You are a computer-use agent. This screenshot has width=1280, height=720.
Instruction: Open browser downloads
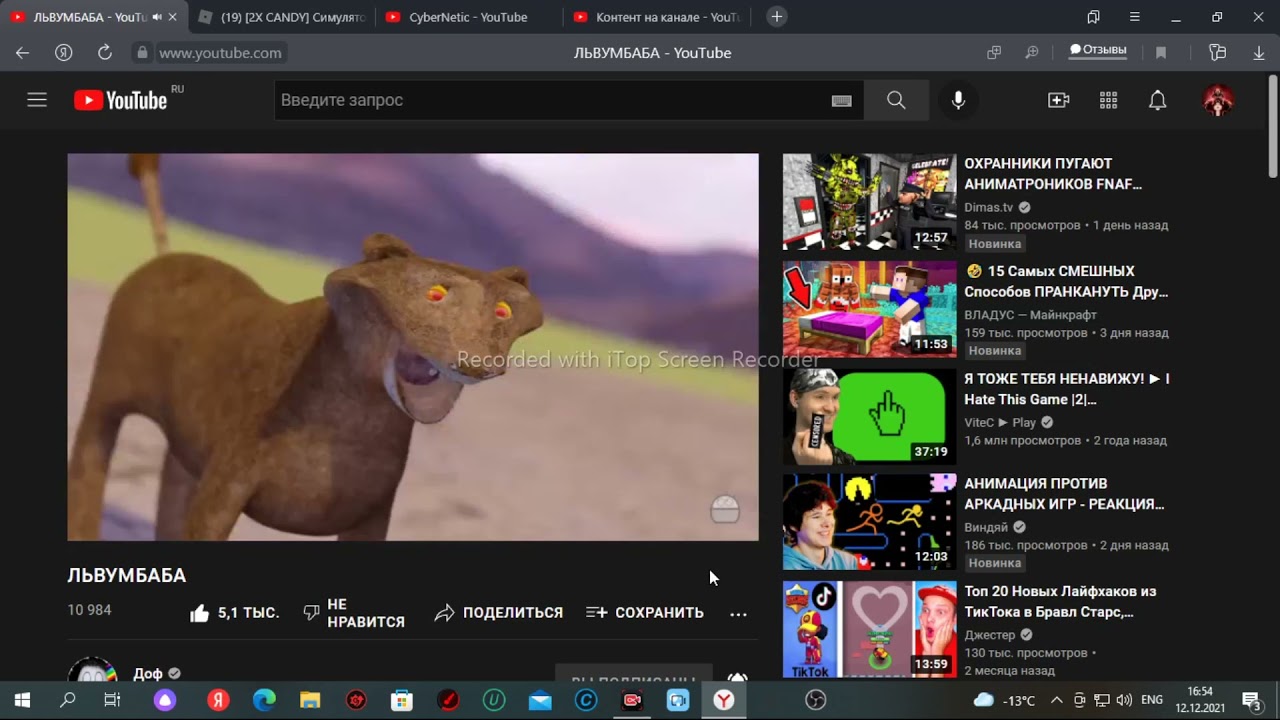click(1259, 53)
